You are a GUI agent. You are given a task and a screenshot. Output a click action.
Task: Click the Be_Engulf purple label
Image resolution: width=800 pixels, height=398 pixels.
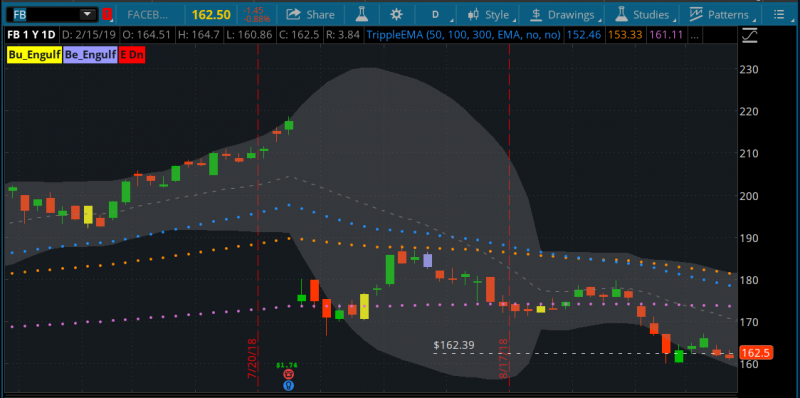[90, 54]
